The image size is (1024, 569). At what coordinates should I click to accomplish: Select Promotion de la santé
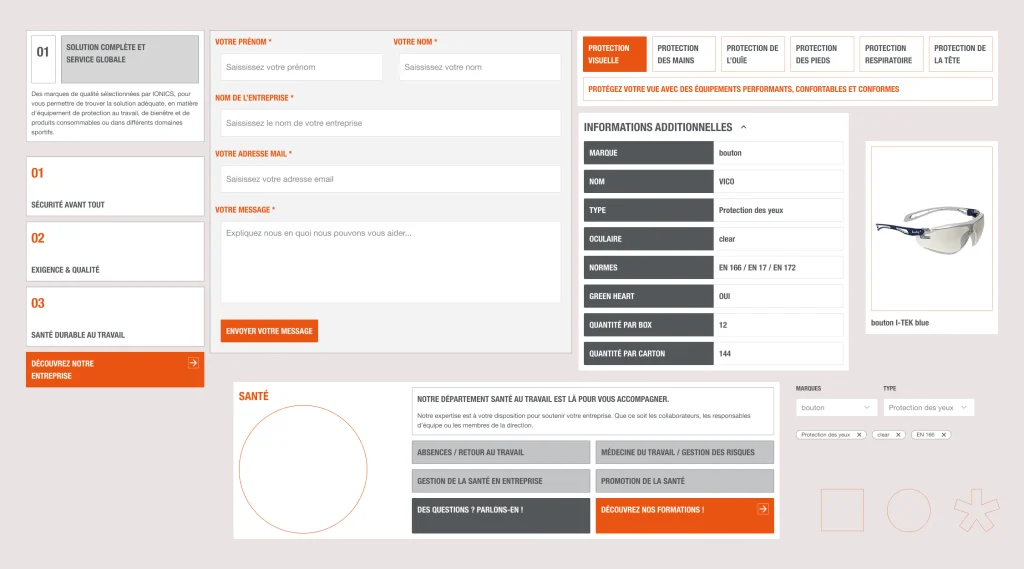click(684, 481)
